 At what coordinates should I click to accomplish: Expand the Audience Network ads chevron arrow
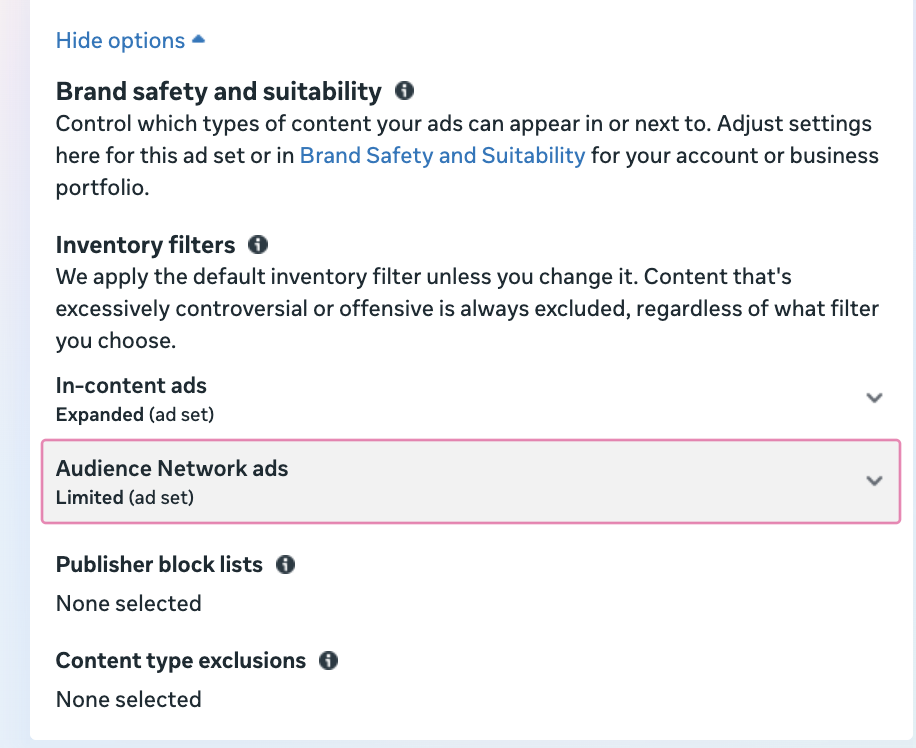click(x=874, y=481)
